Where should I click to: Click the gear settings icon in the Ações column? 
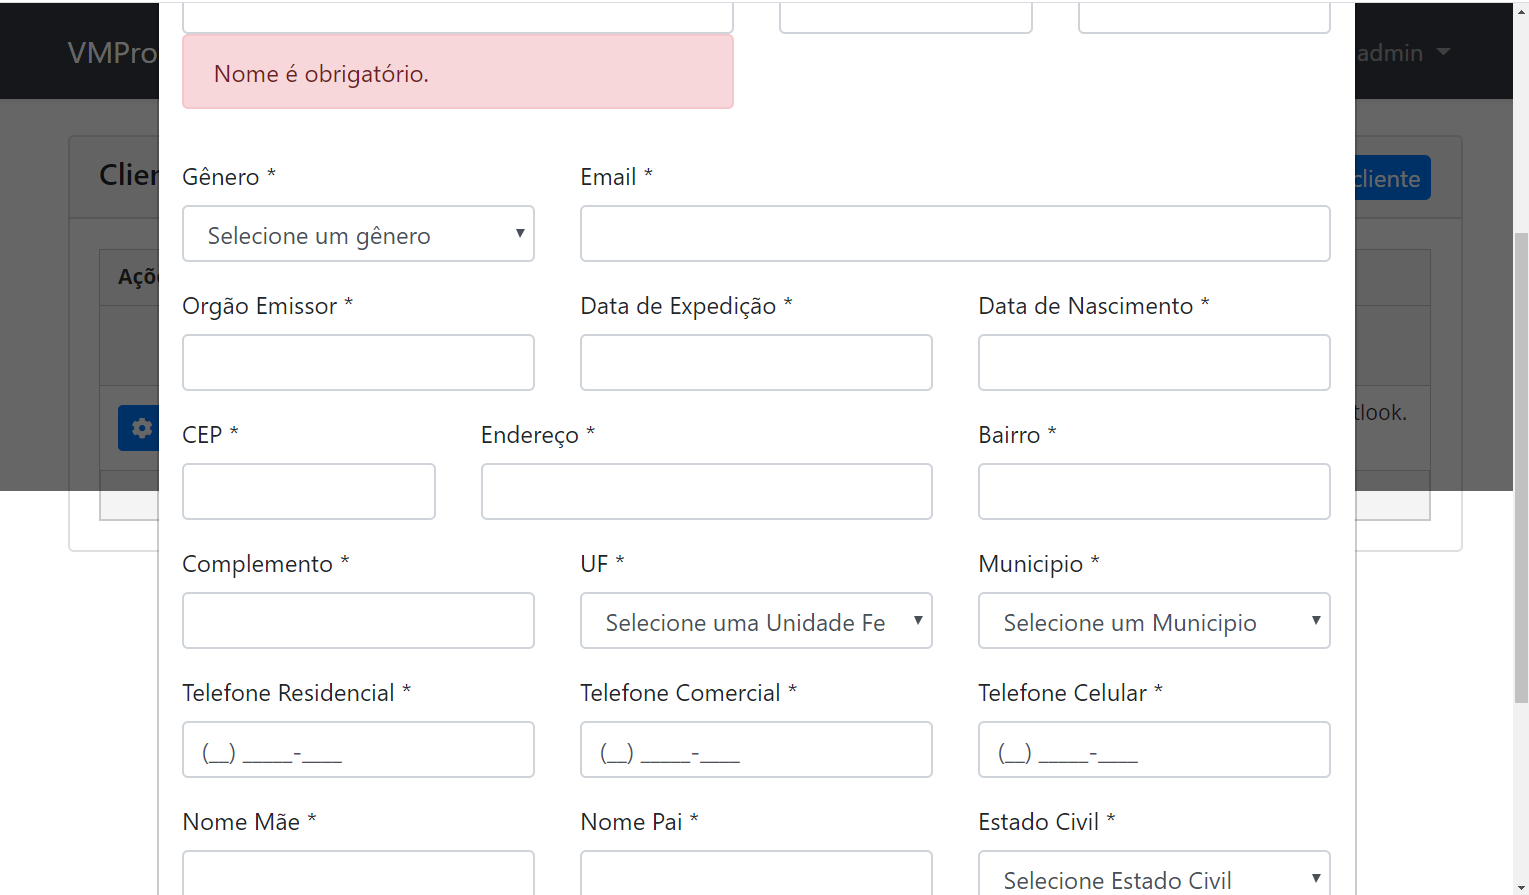[x=141, y=428]
